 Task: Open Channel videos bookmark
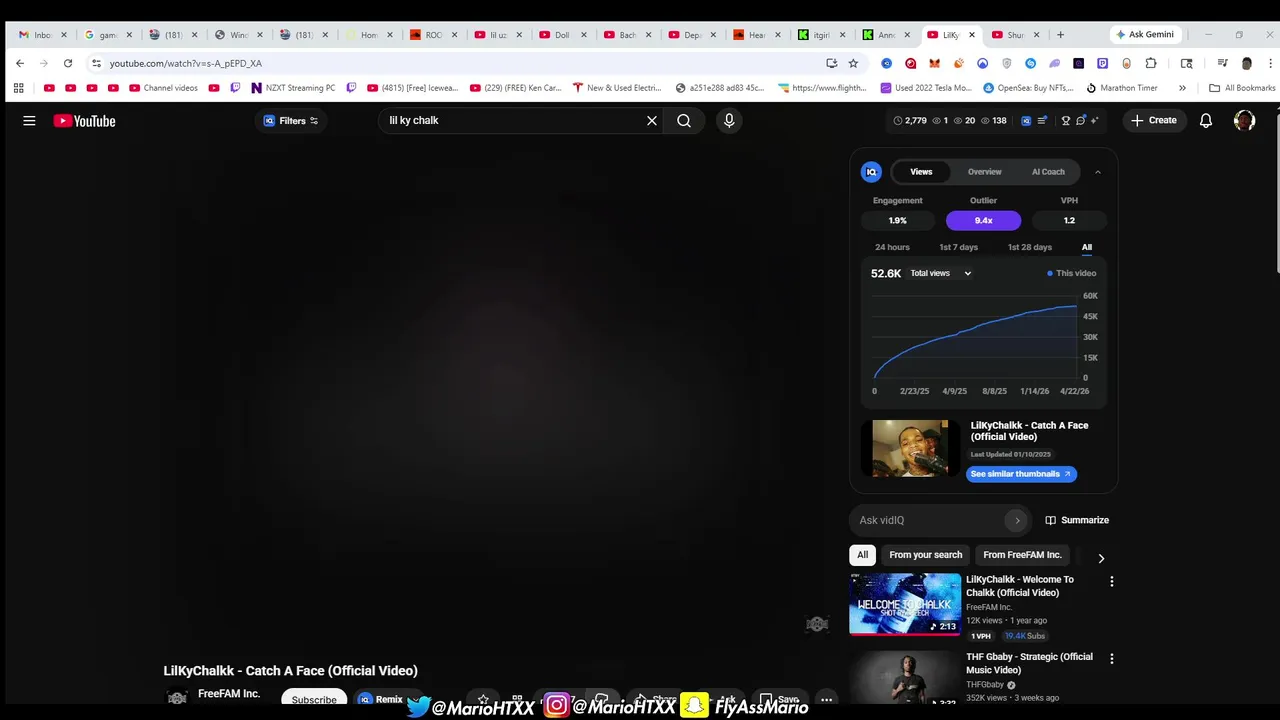[164, 88]
